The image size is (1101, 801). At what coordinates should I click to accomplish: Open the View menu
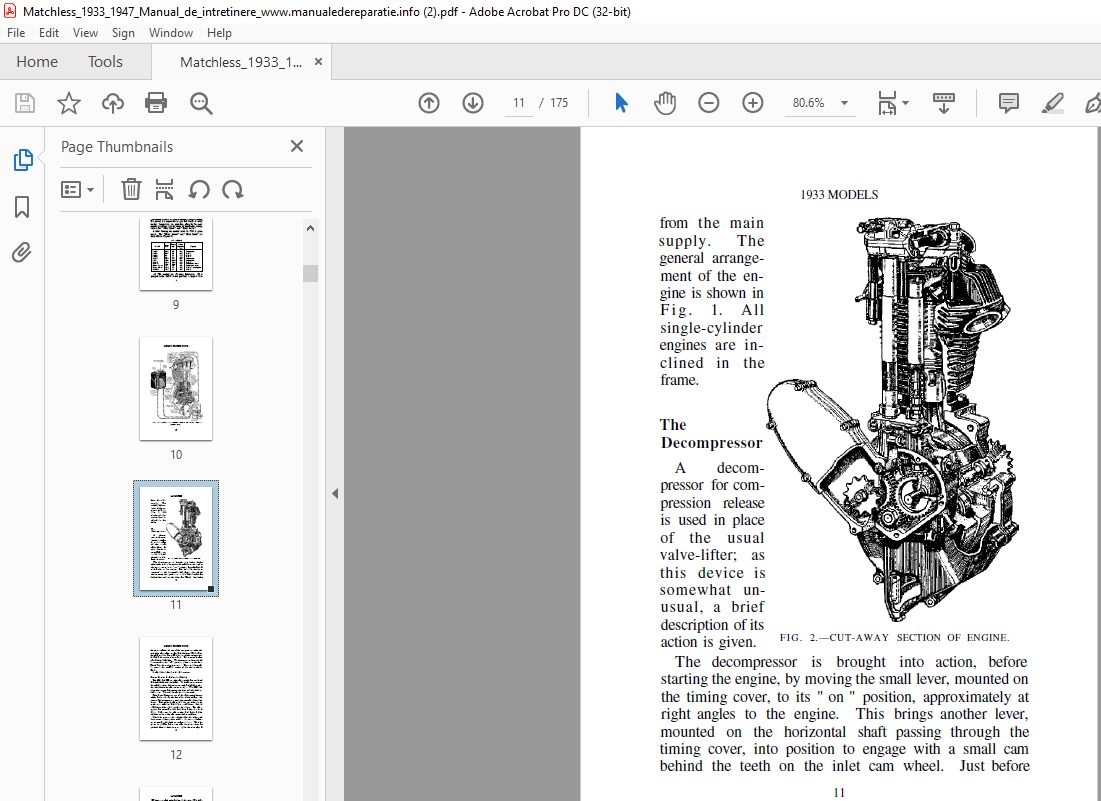[x=85, y=33]
